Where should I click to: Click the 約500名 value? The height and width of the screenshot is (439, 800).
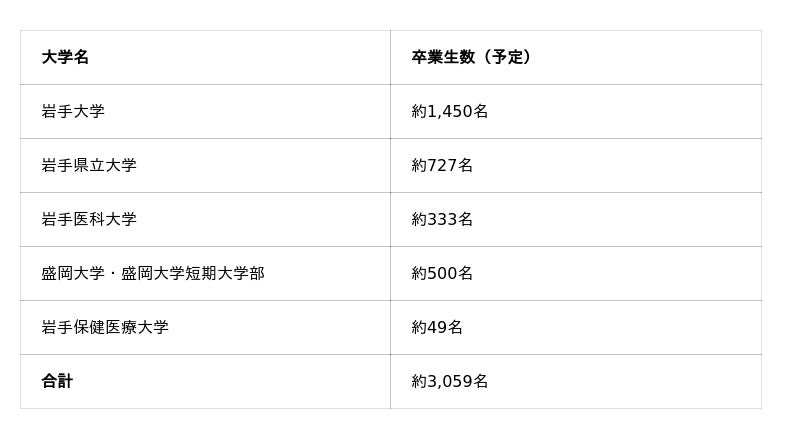[x=442, y=274]
